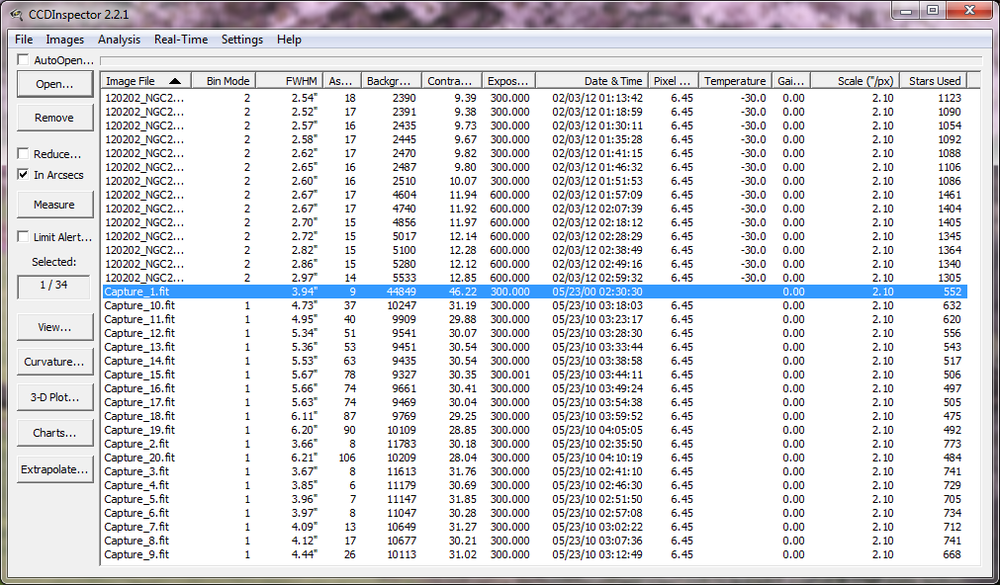Click the AutoOpen progress bar field
Screen dimensions: 1000x585
coord(541,61)
